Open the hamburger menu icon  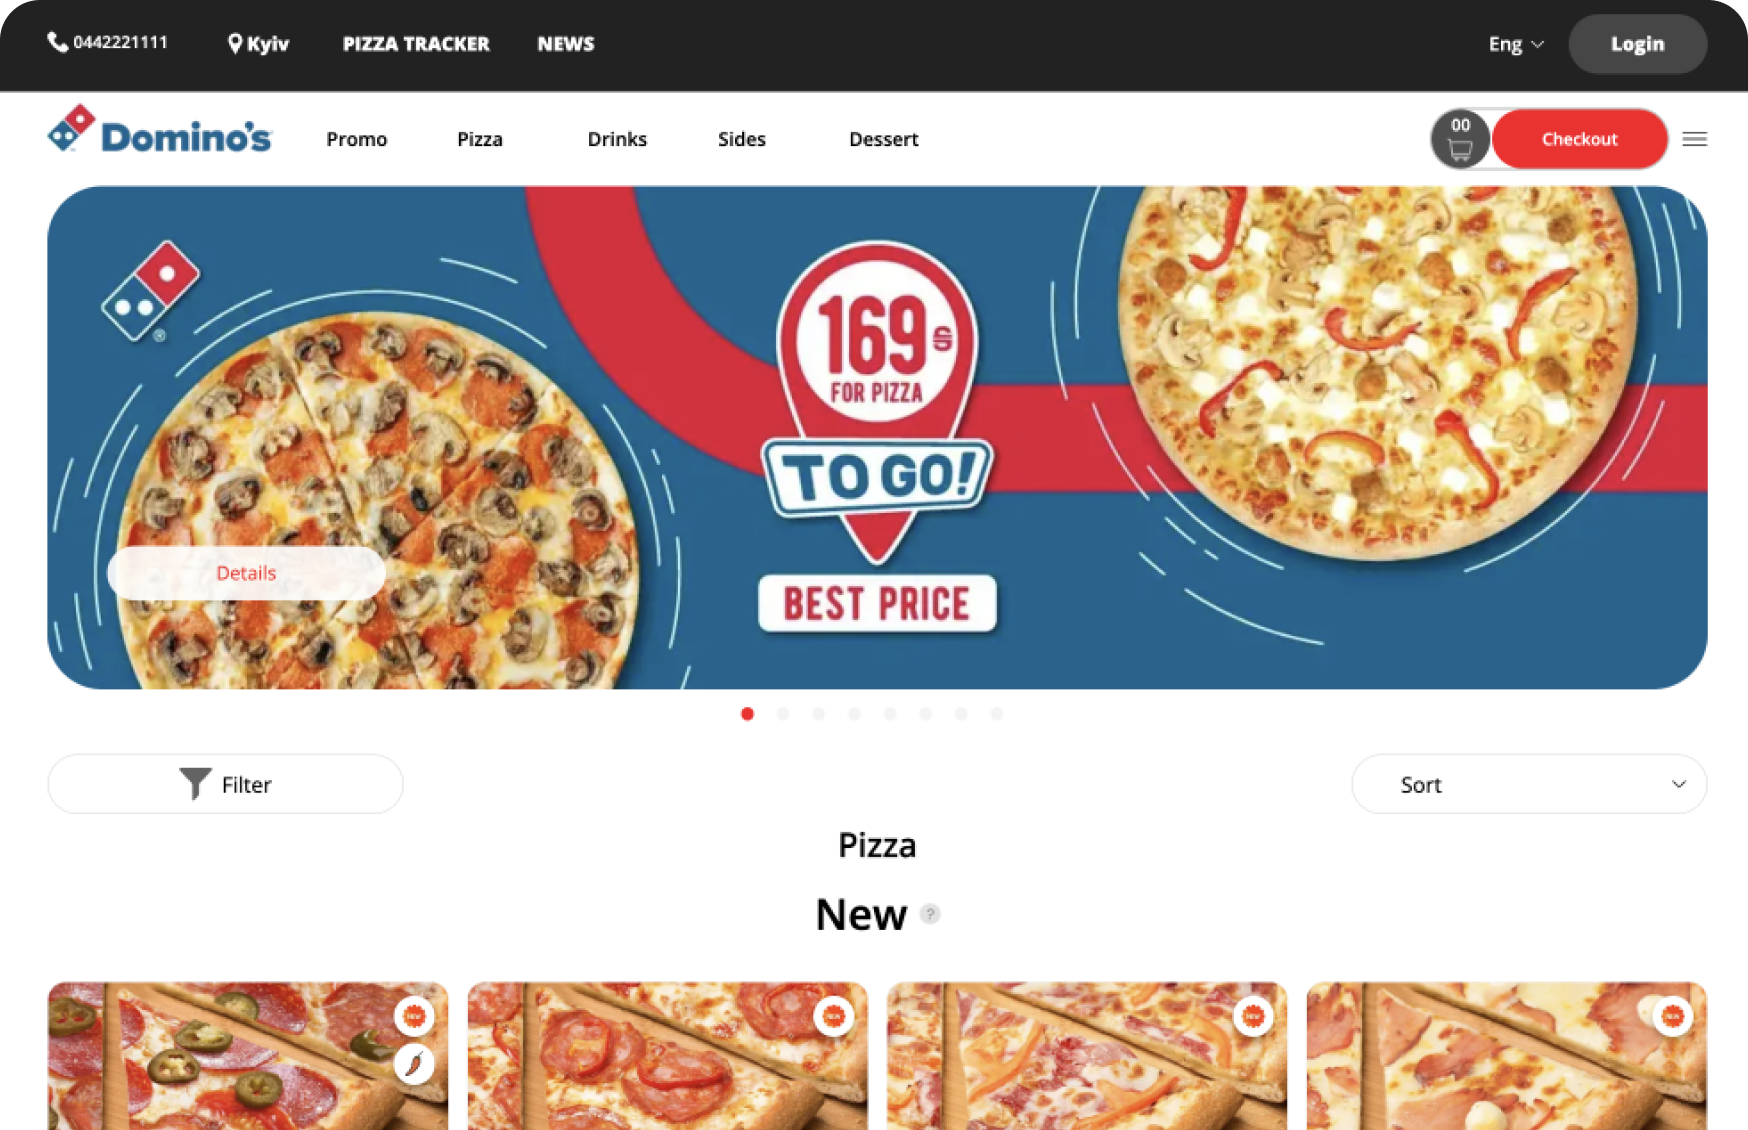click(x=1694, y=139)
